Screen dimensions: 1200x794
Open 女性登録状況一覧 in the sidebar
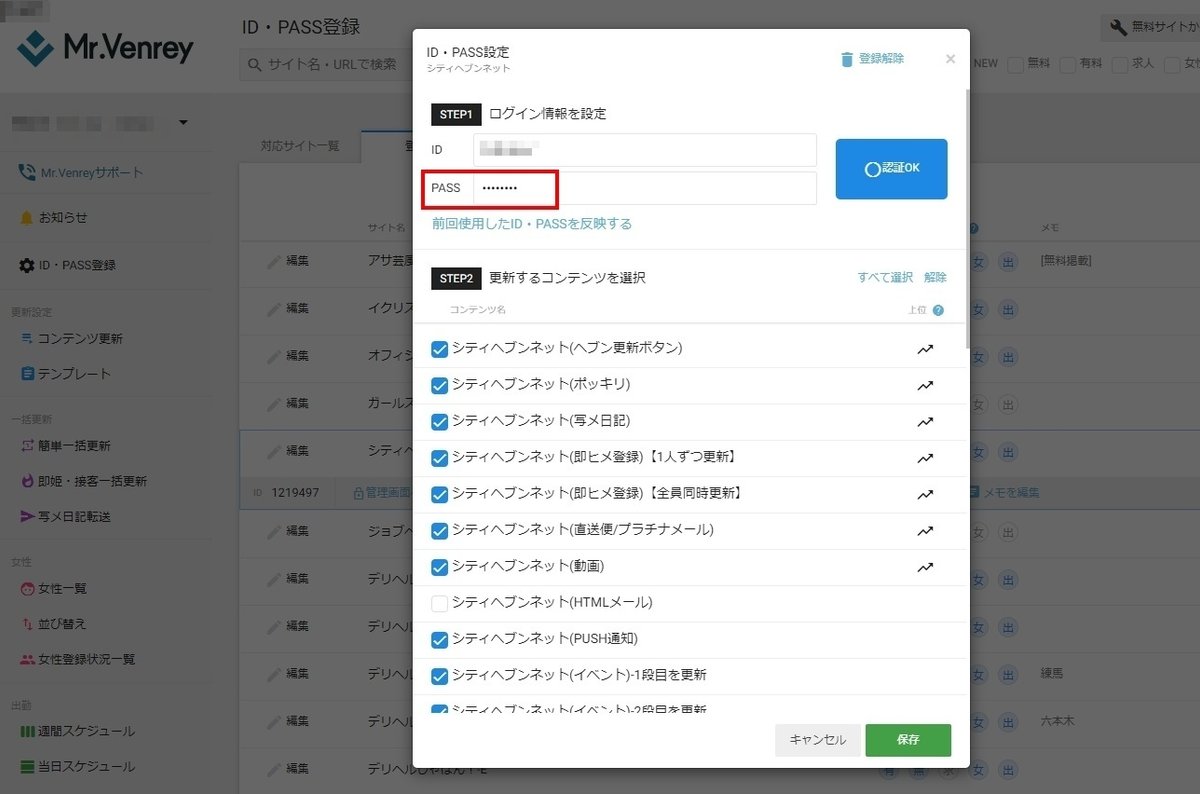pos(78,659)
